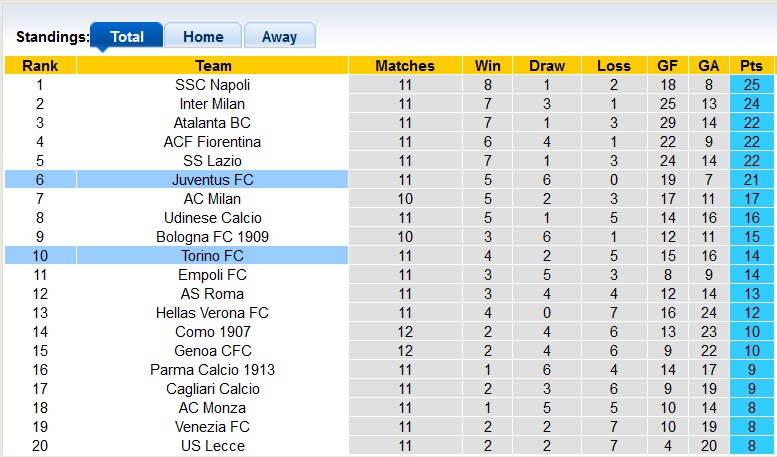Open AC Milan team link
777x457 pixels.
[x=212, y=199]
